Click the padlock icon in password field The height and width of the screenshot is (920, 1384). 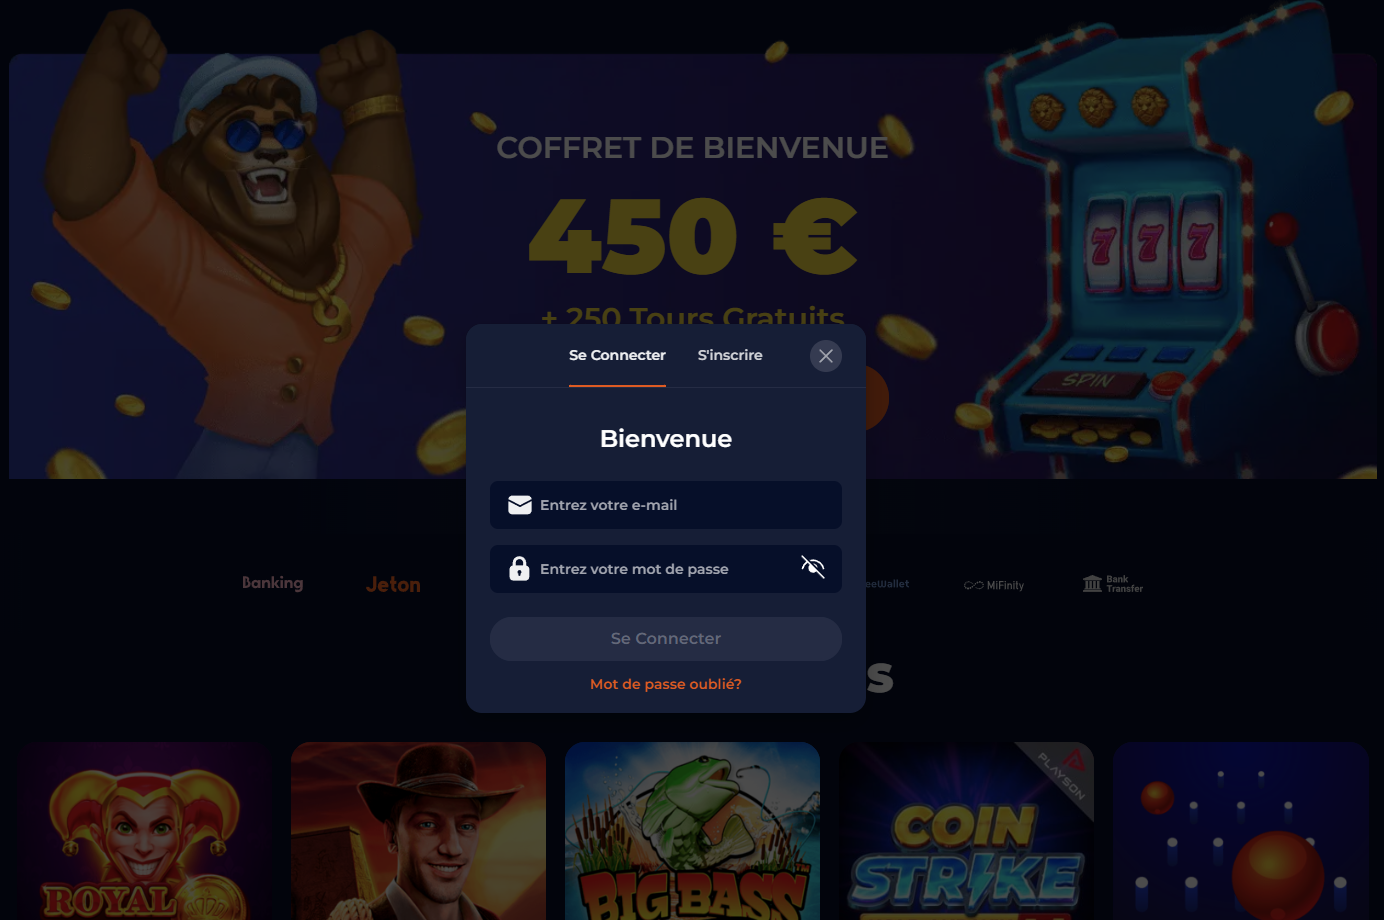(x=519, y=568)
